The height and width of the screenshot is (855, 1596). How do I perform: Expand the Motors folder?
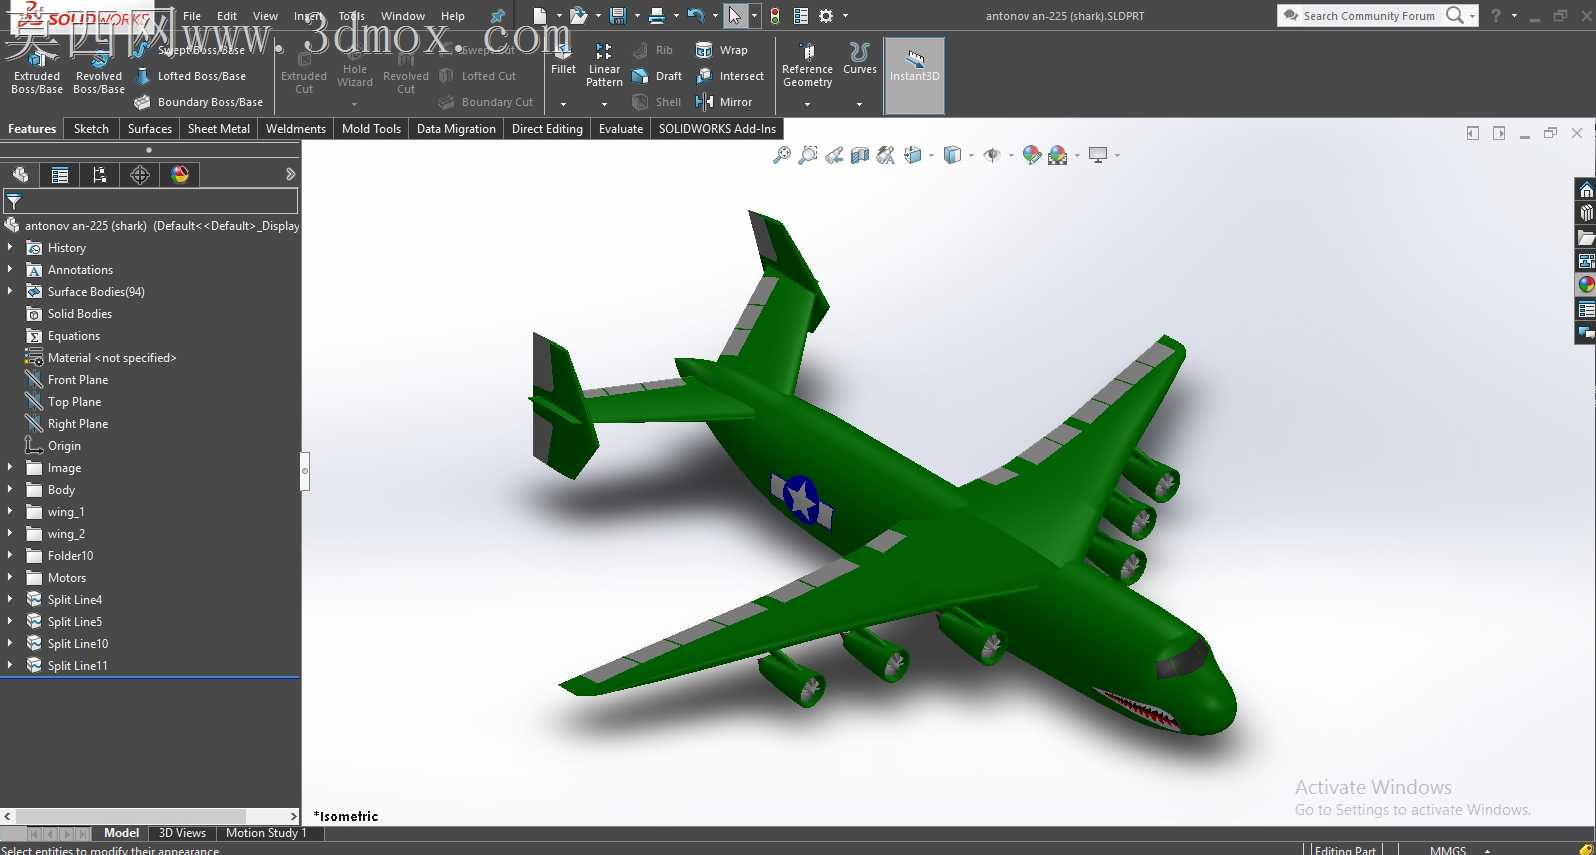(x=10, y=577)
